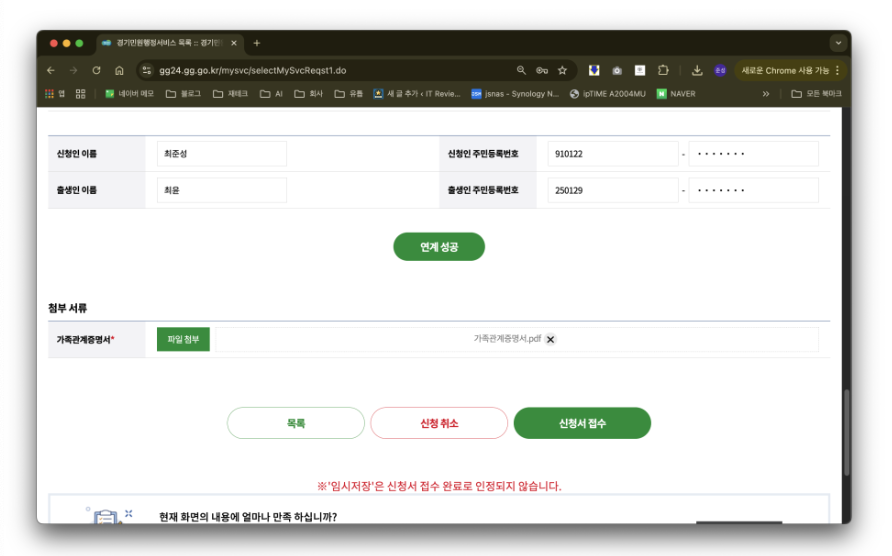
Task: Open the Chrome downloads icon
Action: click(x=697, y=71)
